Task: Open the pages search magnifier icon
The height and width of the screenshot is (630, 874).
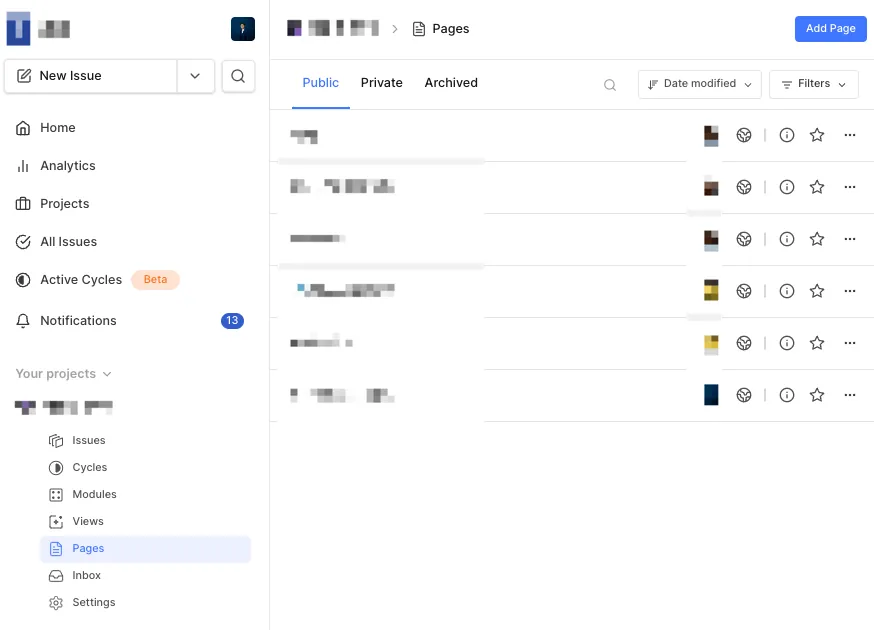Action: coord(610,85)
